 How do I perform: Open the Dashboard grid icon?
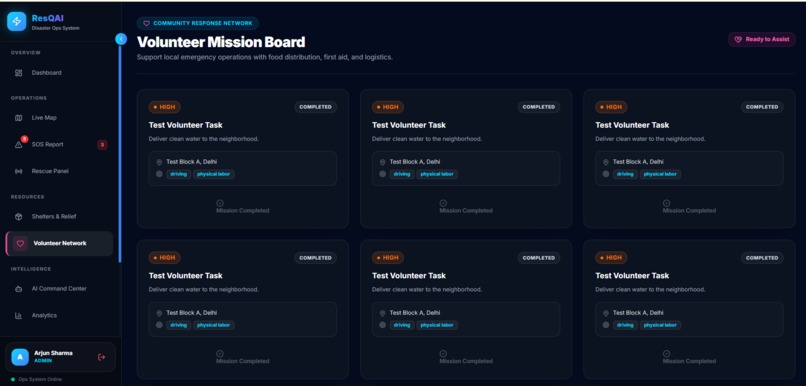[x=19, y=73]
